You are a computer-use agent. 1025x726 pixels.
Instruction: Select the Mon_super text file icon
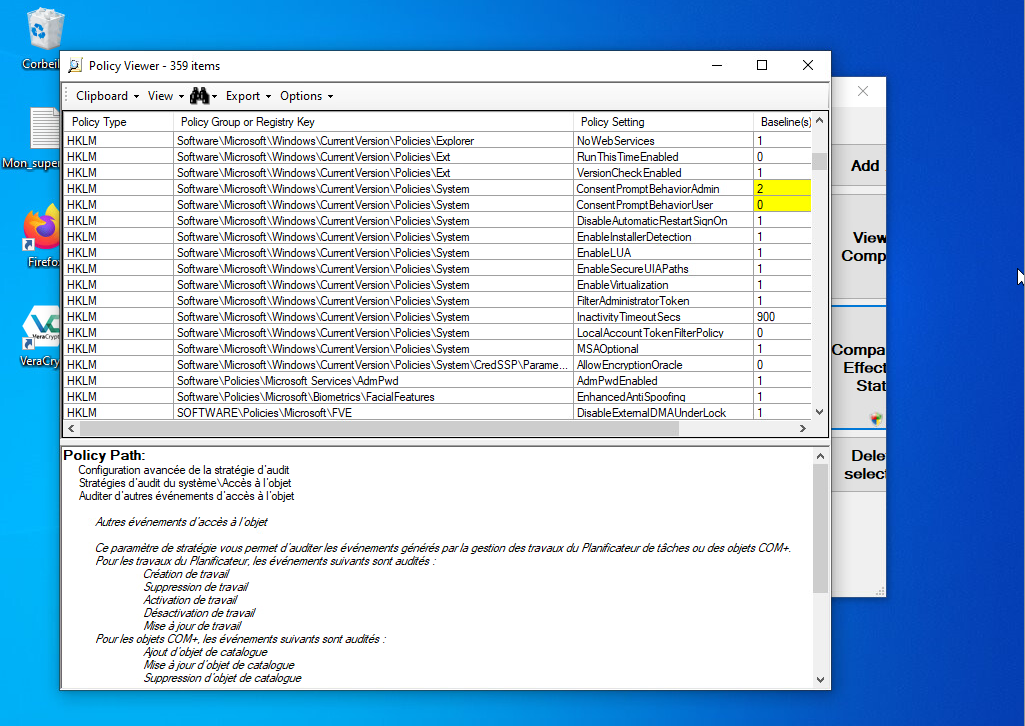[x=45, y=130]
